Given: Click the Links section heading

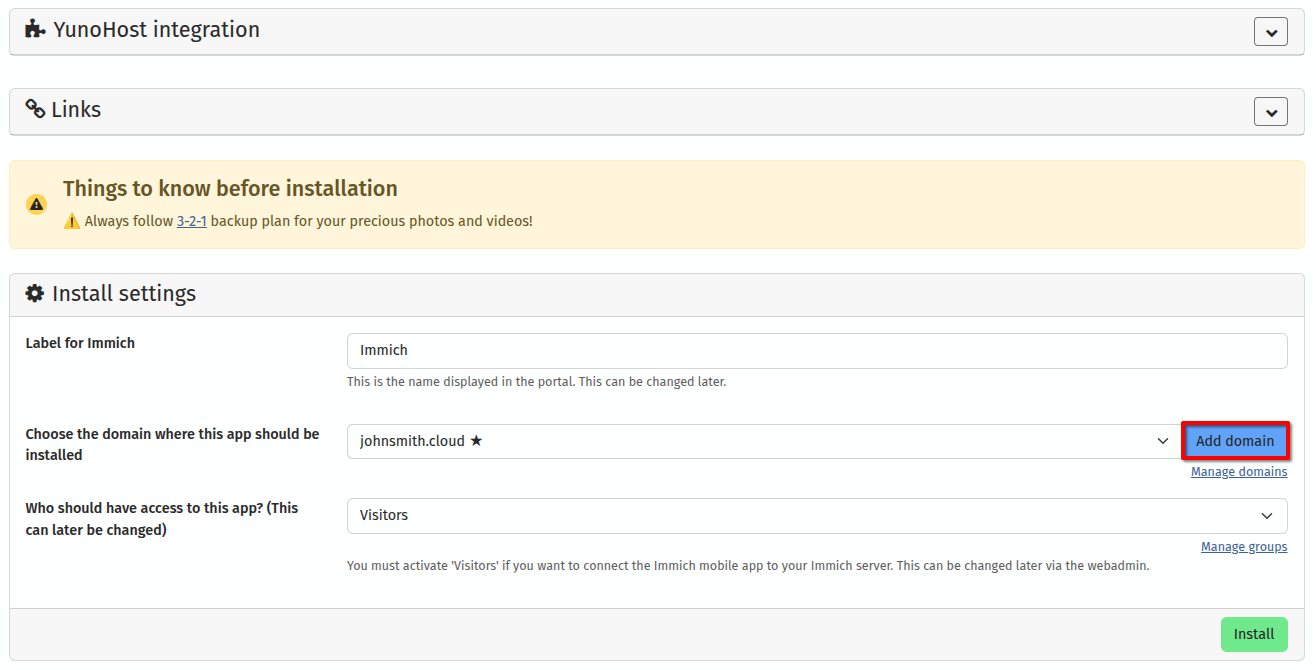Looking at the screenshot, I should (x=76, y=109).
